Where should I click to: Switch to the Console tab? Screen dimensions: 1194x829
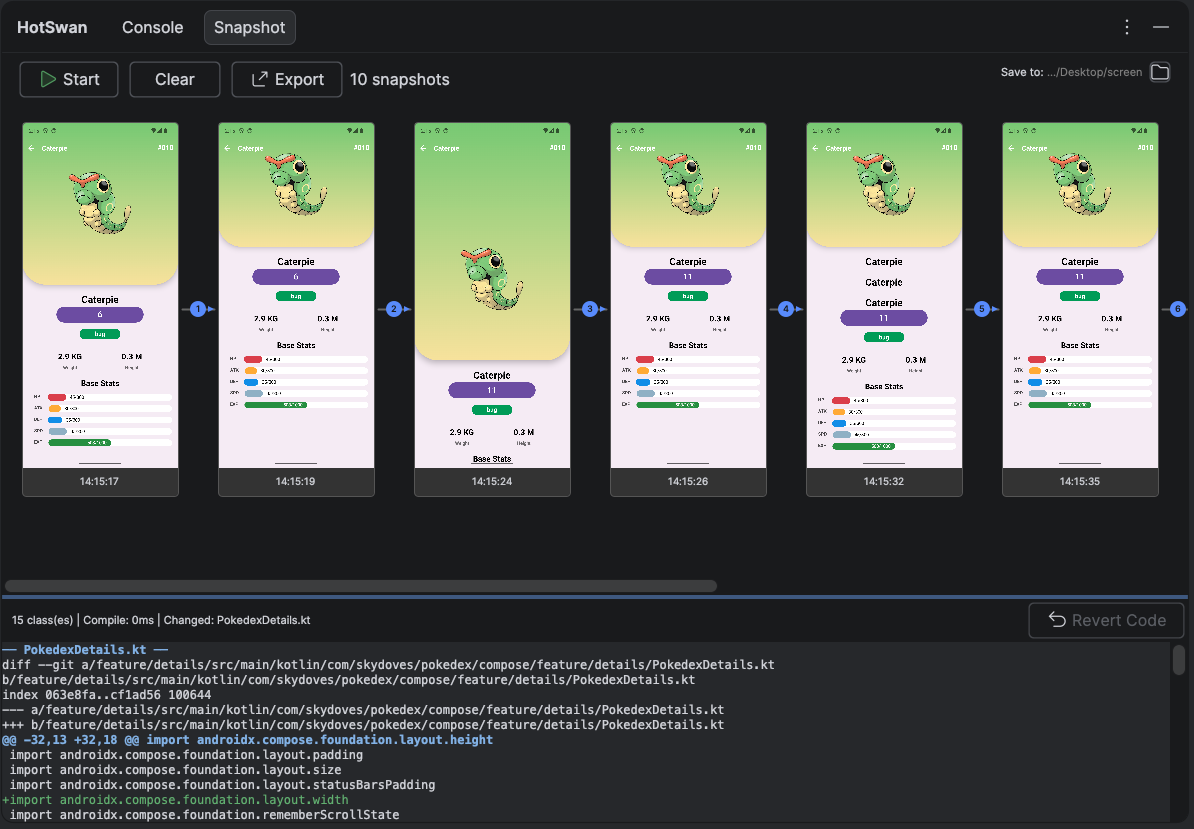[x=152, y=28]
